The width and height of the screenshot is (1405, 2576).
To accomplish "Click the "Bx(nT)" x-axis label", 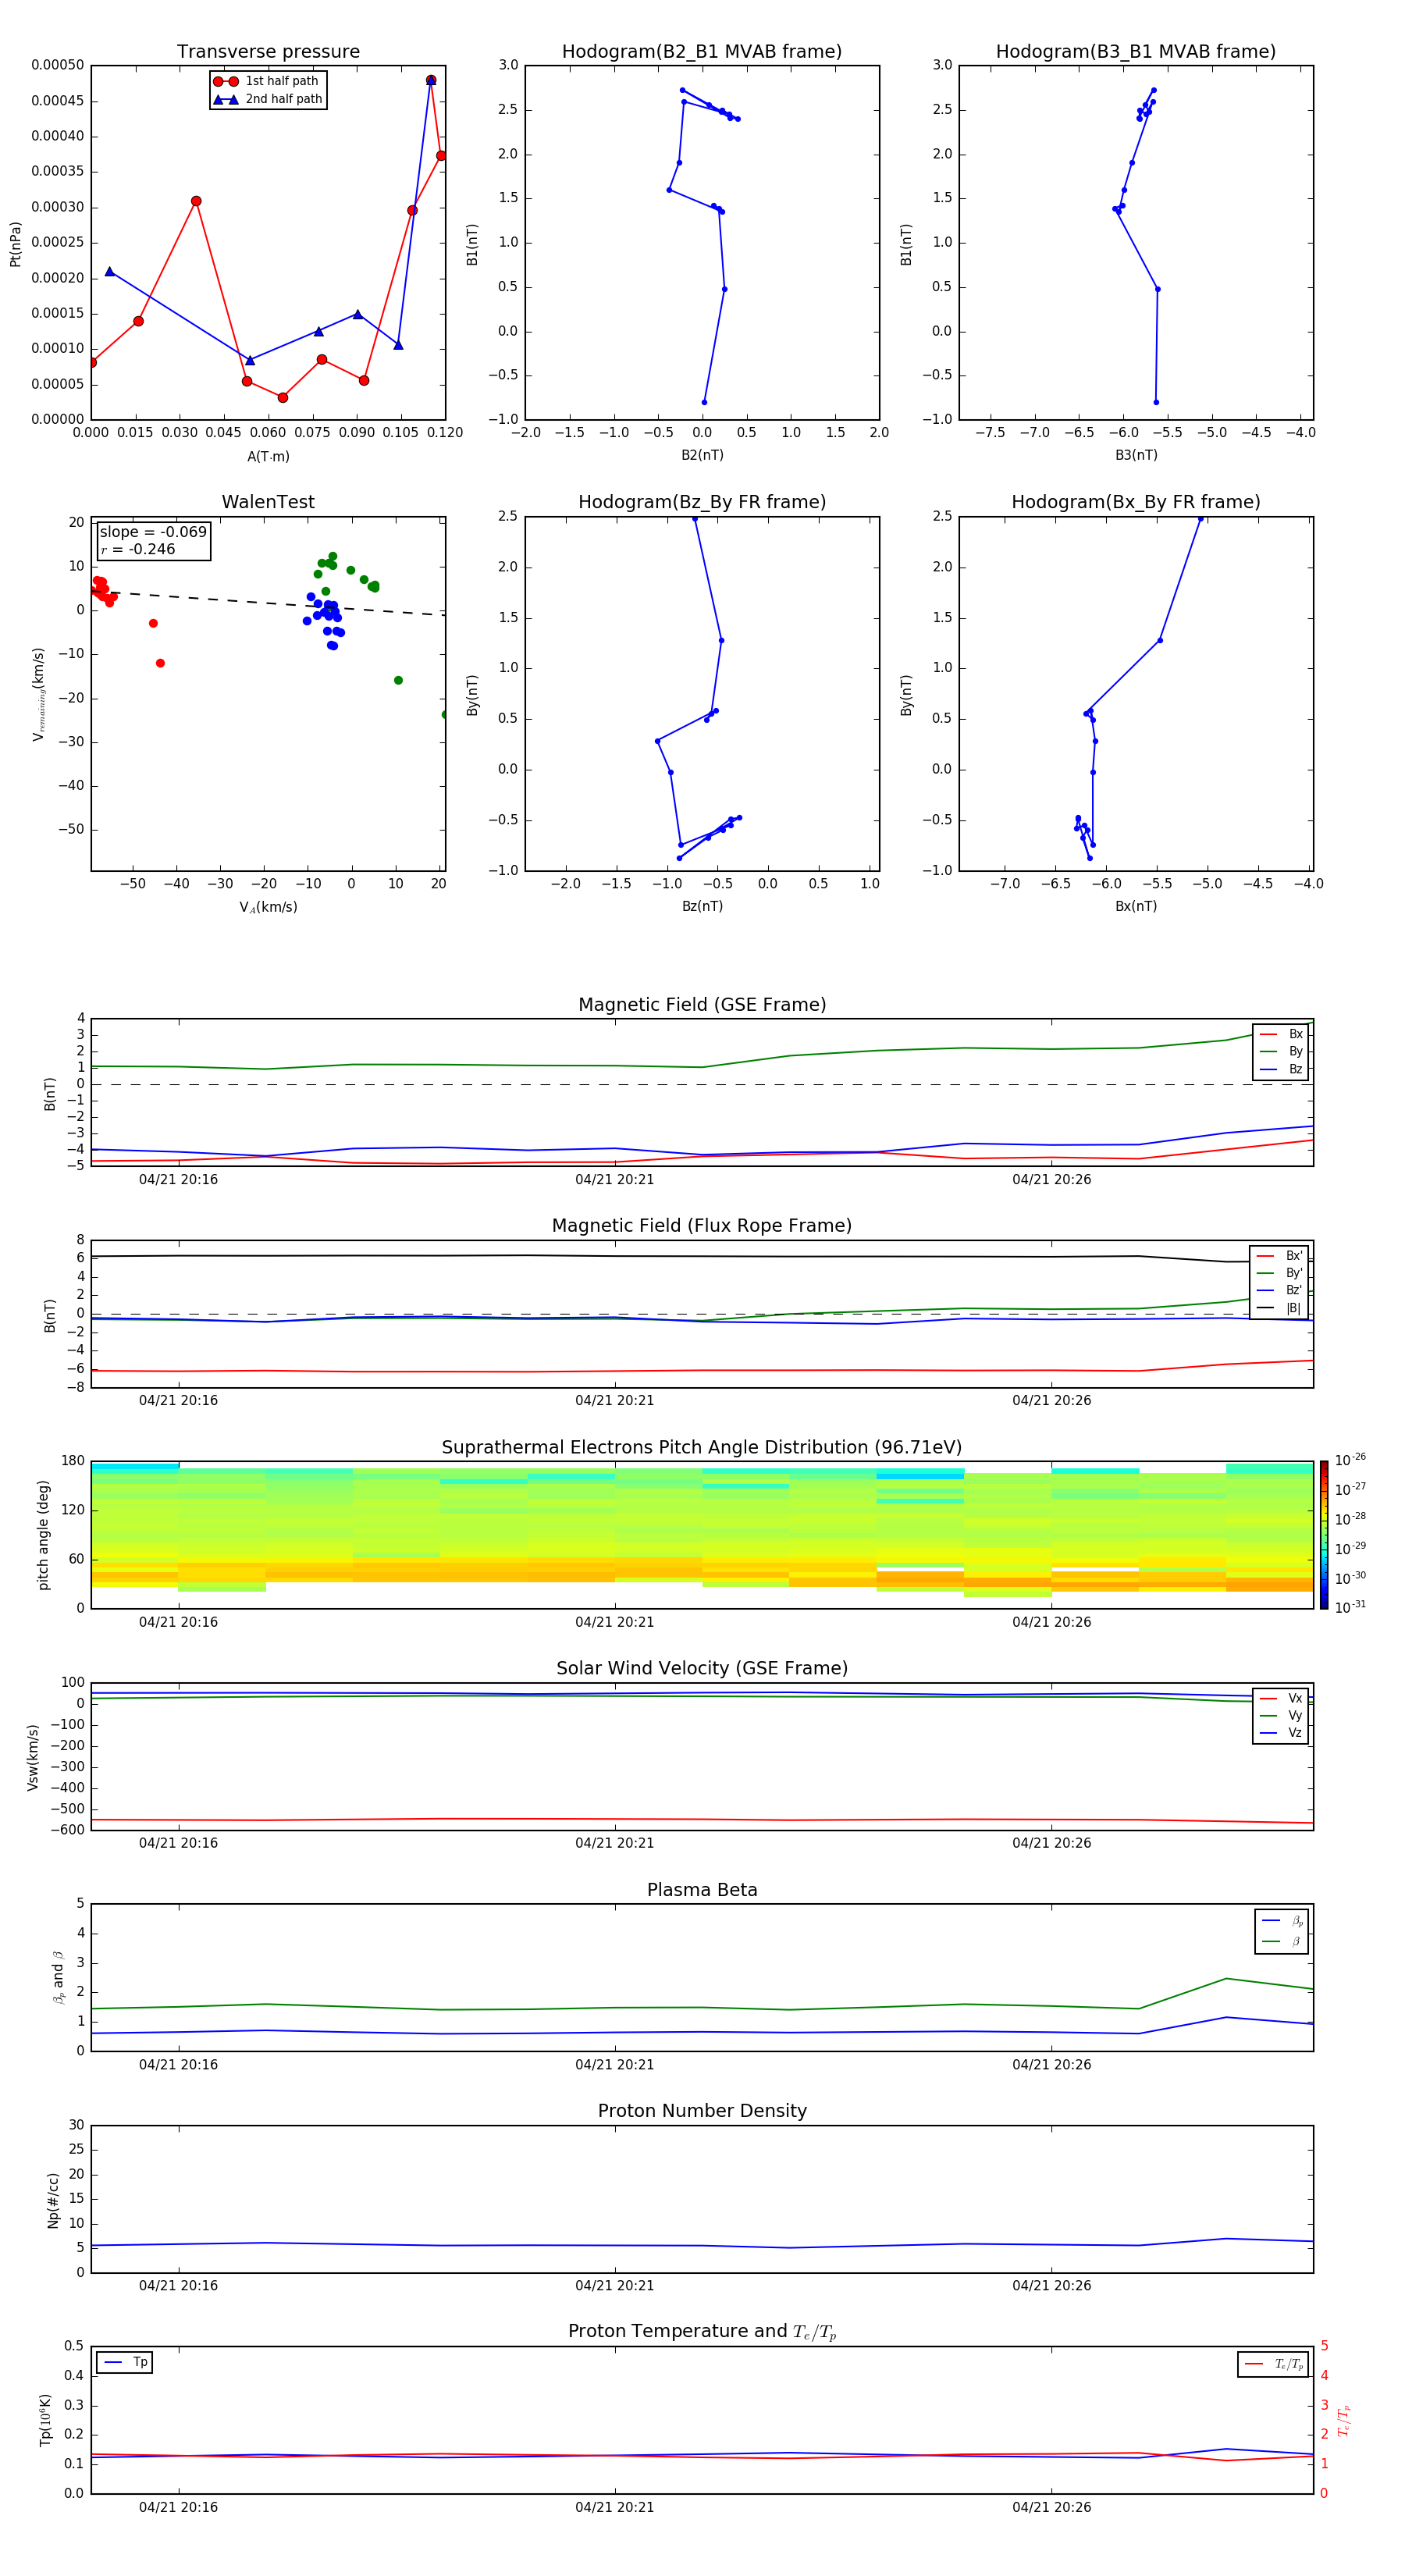I will coord(1136,906).
